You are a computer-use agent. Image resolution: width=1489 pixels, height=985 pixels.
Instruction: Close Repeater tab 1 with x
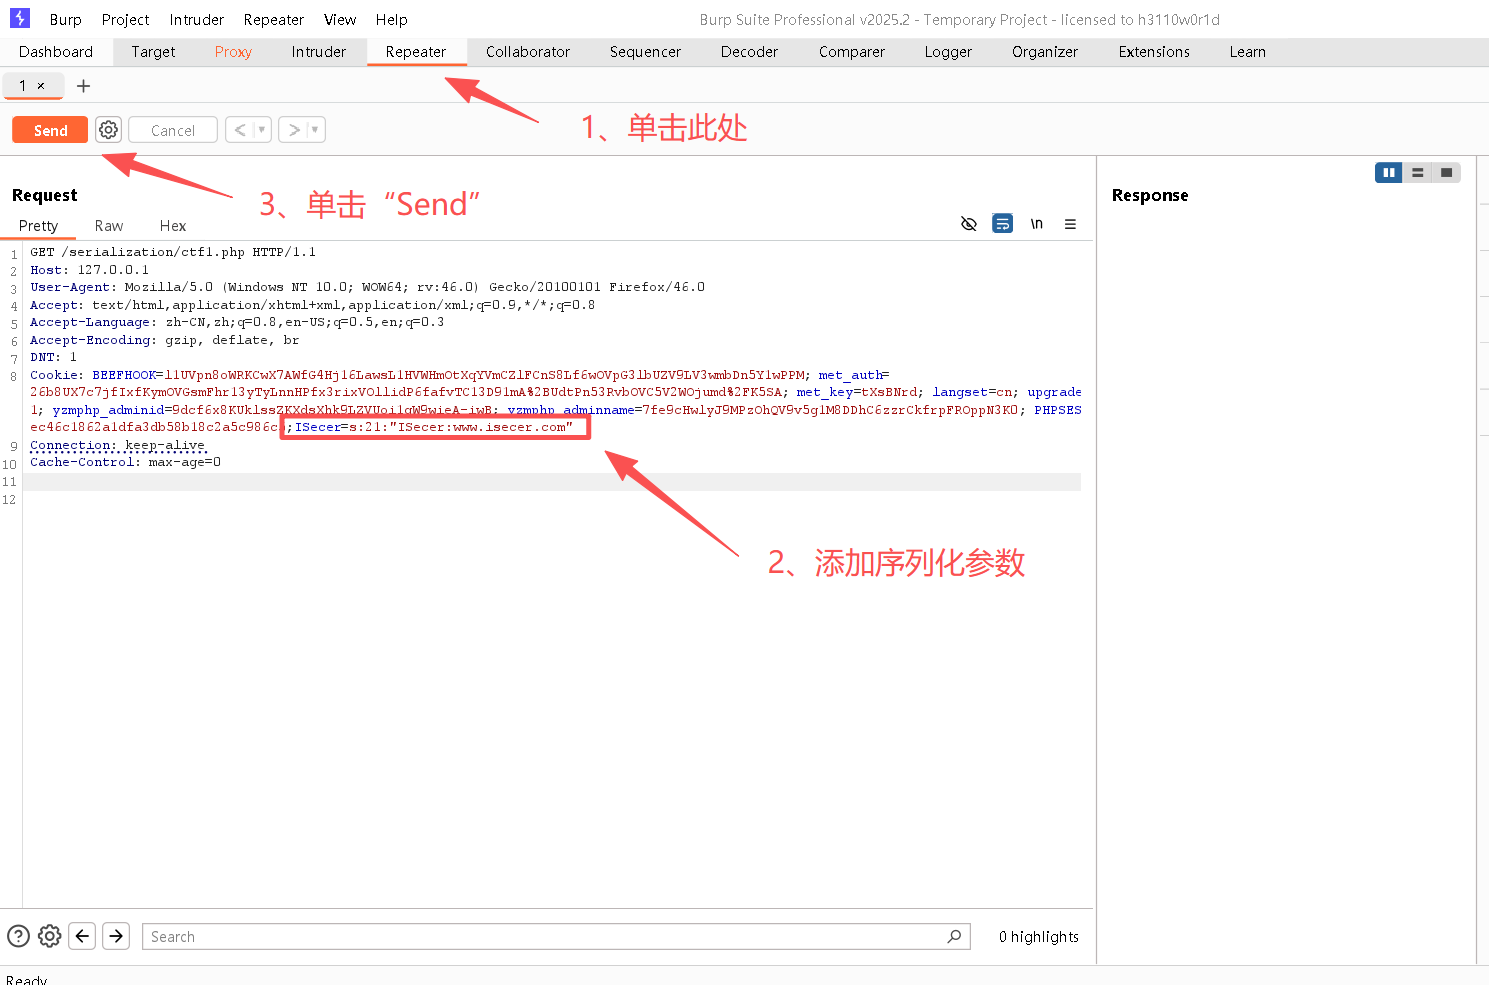coord(41,86)
